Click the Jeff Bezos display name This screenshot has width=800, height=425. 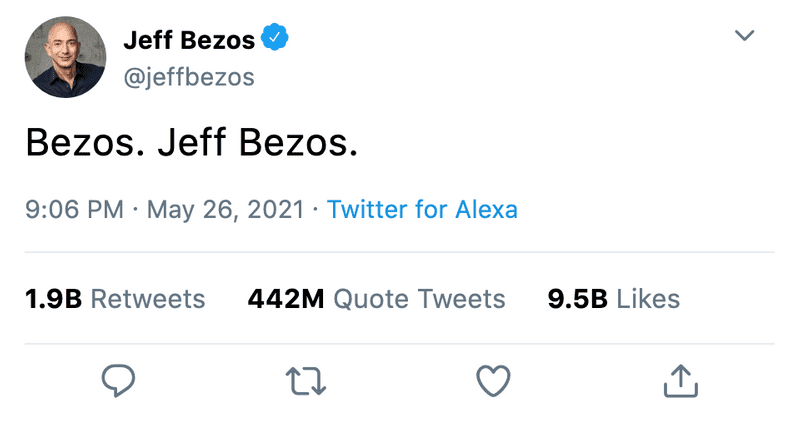point(188,41)
